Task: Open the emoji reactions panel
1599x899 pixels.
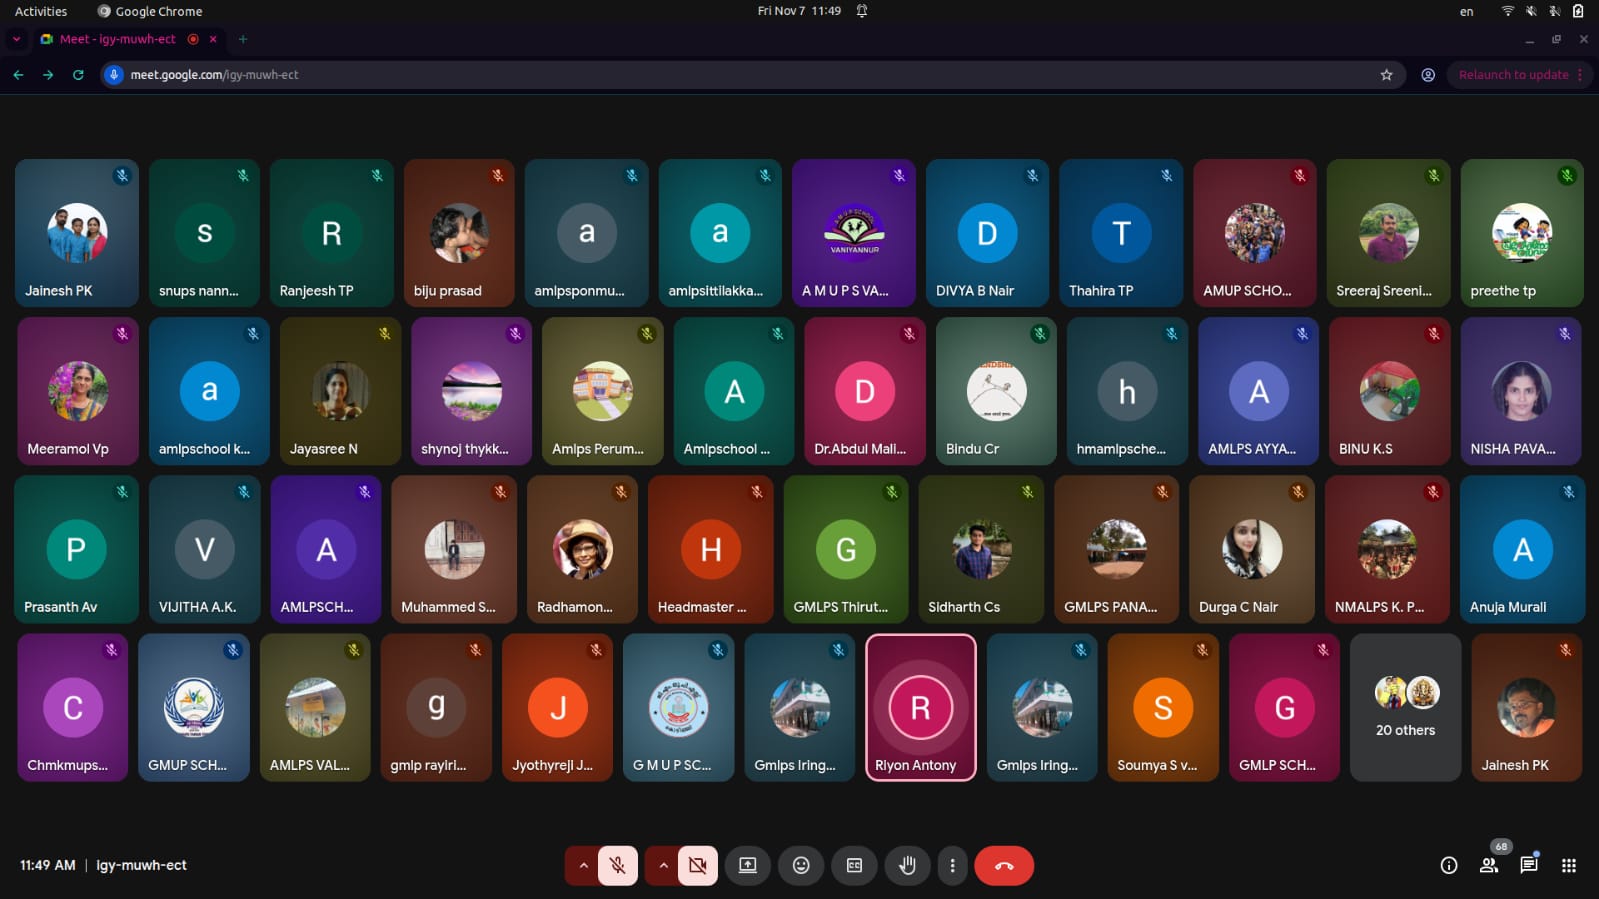Action: pos(801,866)
